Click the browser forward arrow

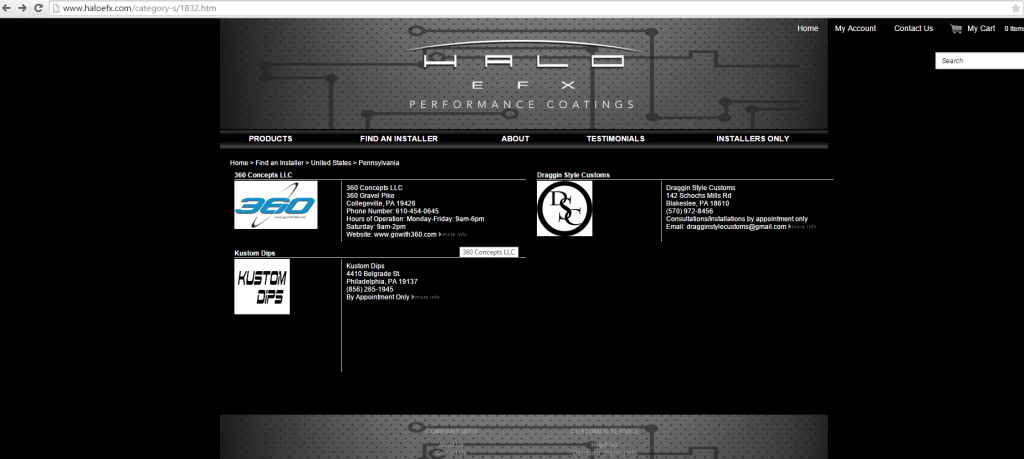pyautogui.click(x=22, y=8)
